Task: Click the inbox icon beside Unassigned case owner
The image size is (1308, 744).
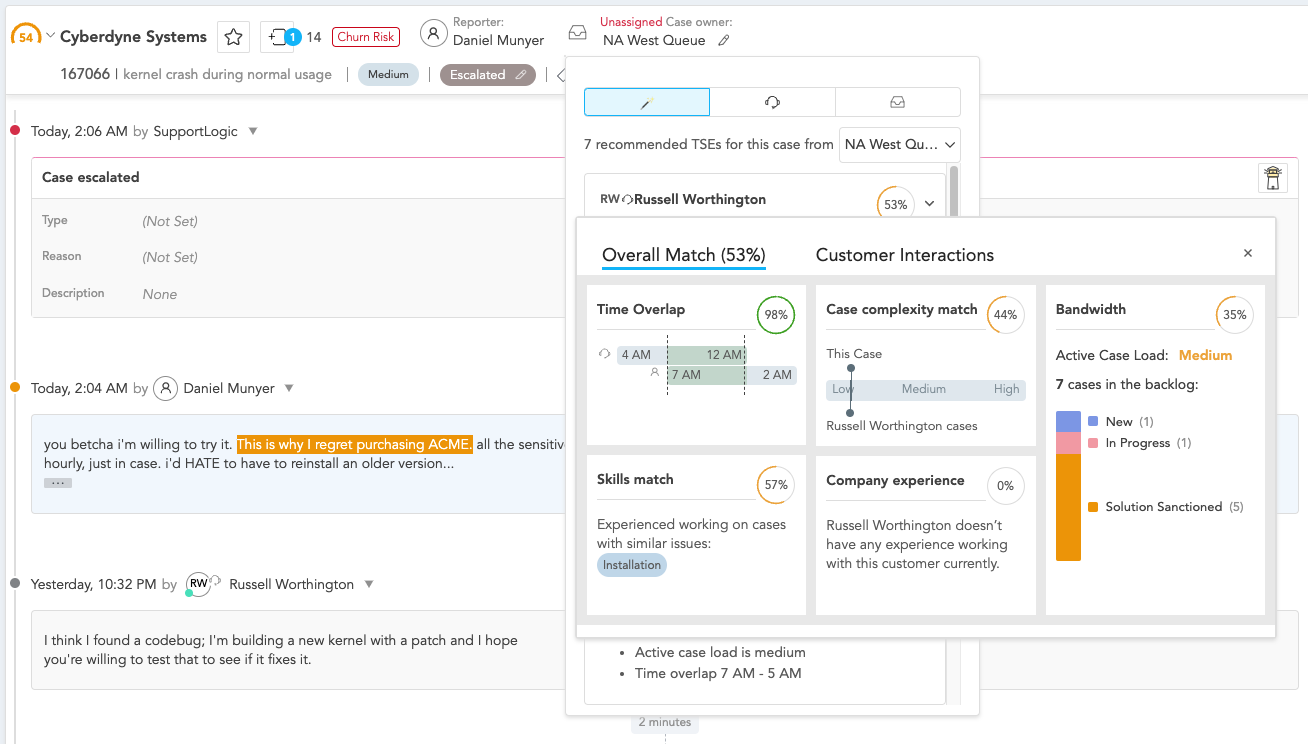Action: [577, 32]
